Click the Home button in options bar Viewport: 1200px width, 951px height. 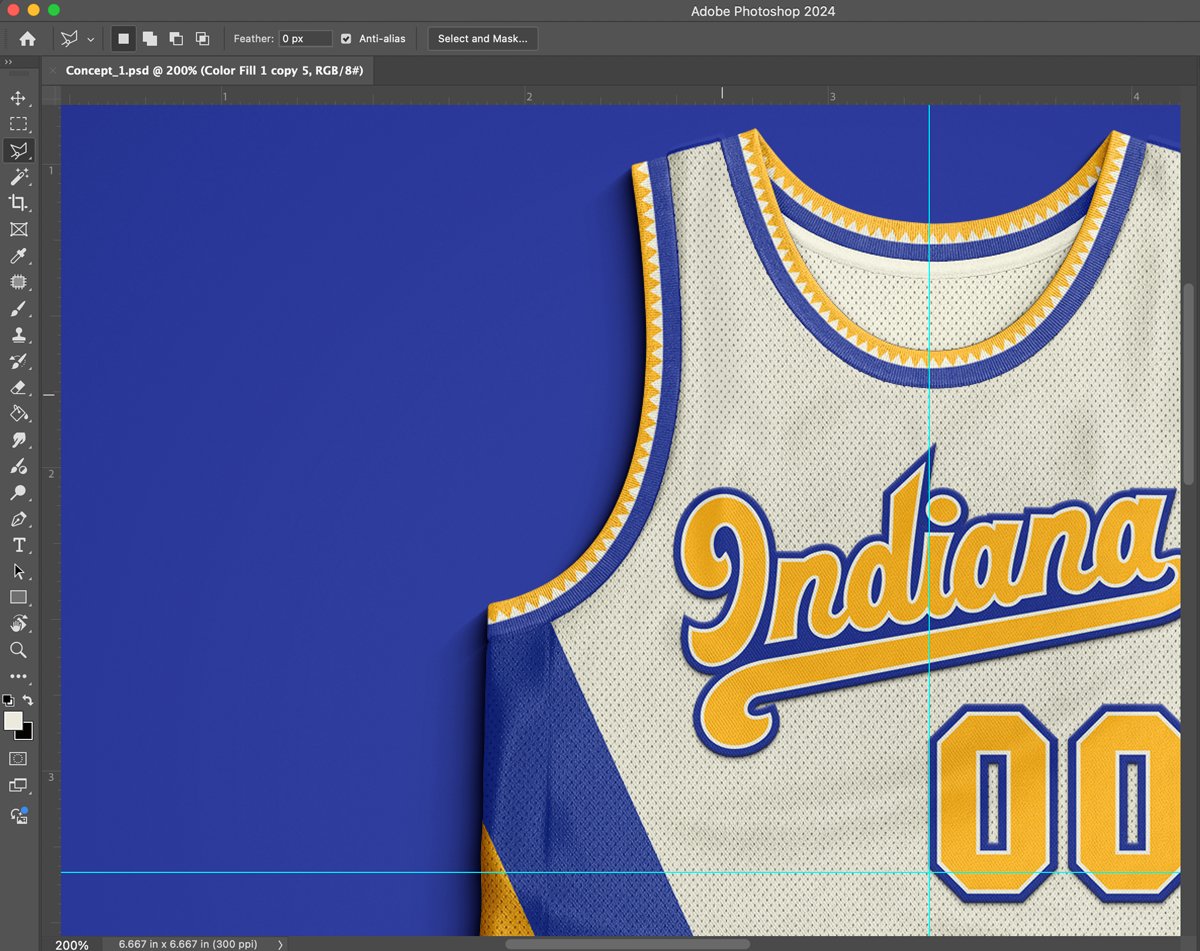(27, 39)
